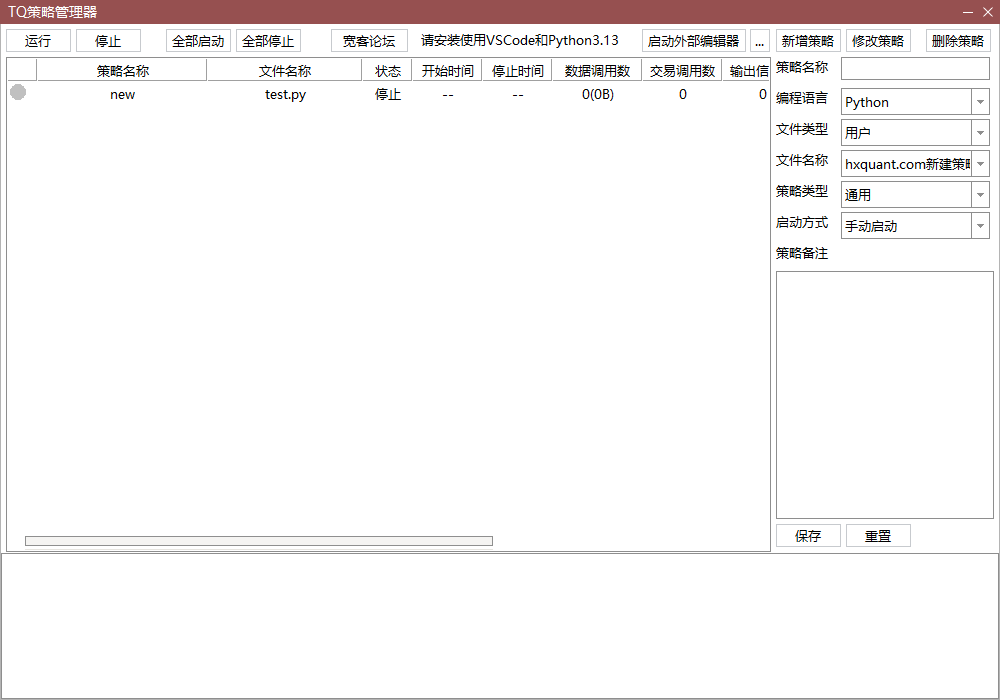Click the 保存 button
This screenshot has height=700, width=1000.
(808, 536)
